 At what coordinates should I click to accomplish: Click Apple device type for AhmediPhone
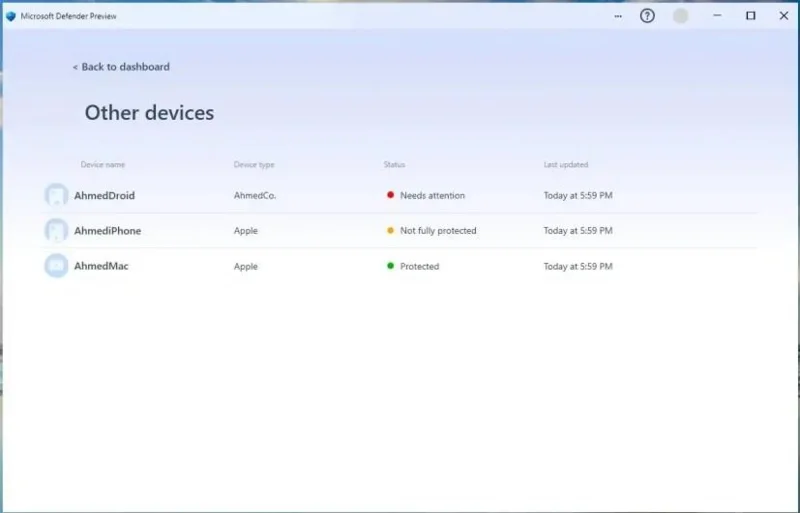[x=246, y=231]
